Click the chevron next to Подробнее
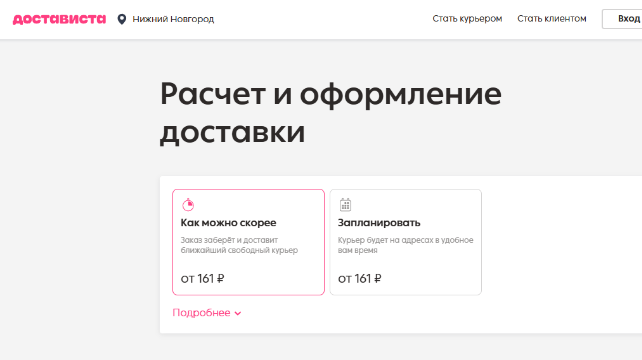642x360 pixels. click(238, 313)
